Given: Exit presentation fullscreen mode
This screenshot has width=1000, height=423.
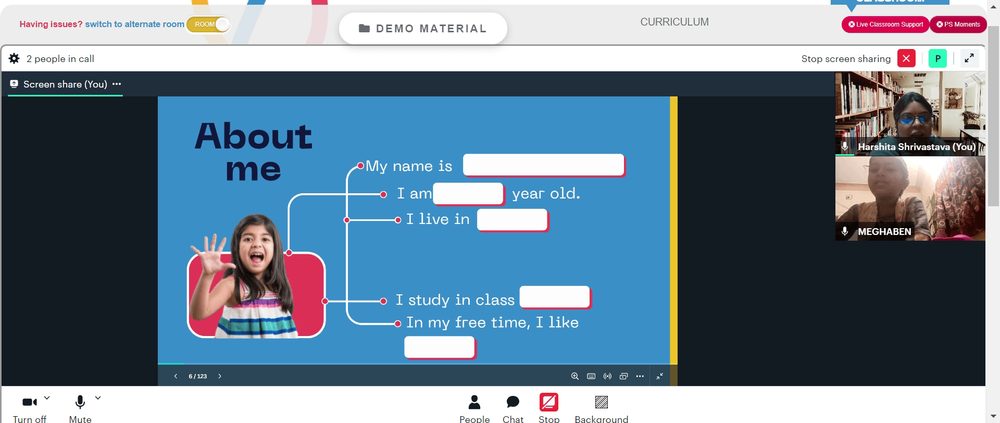Looking at the screenshot, I should click(659, 376).
